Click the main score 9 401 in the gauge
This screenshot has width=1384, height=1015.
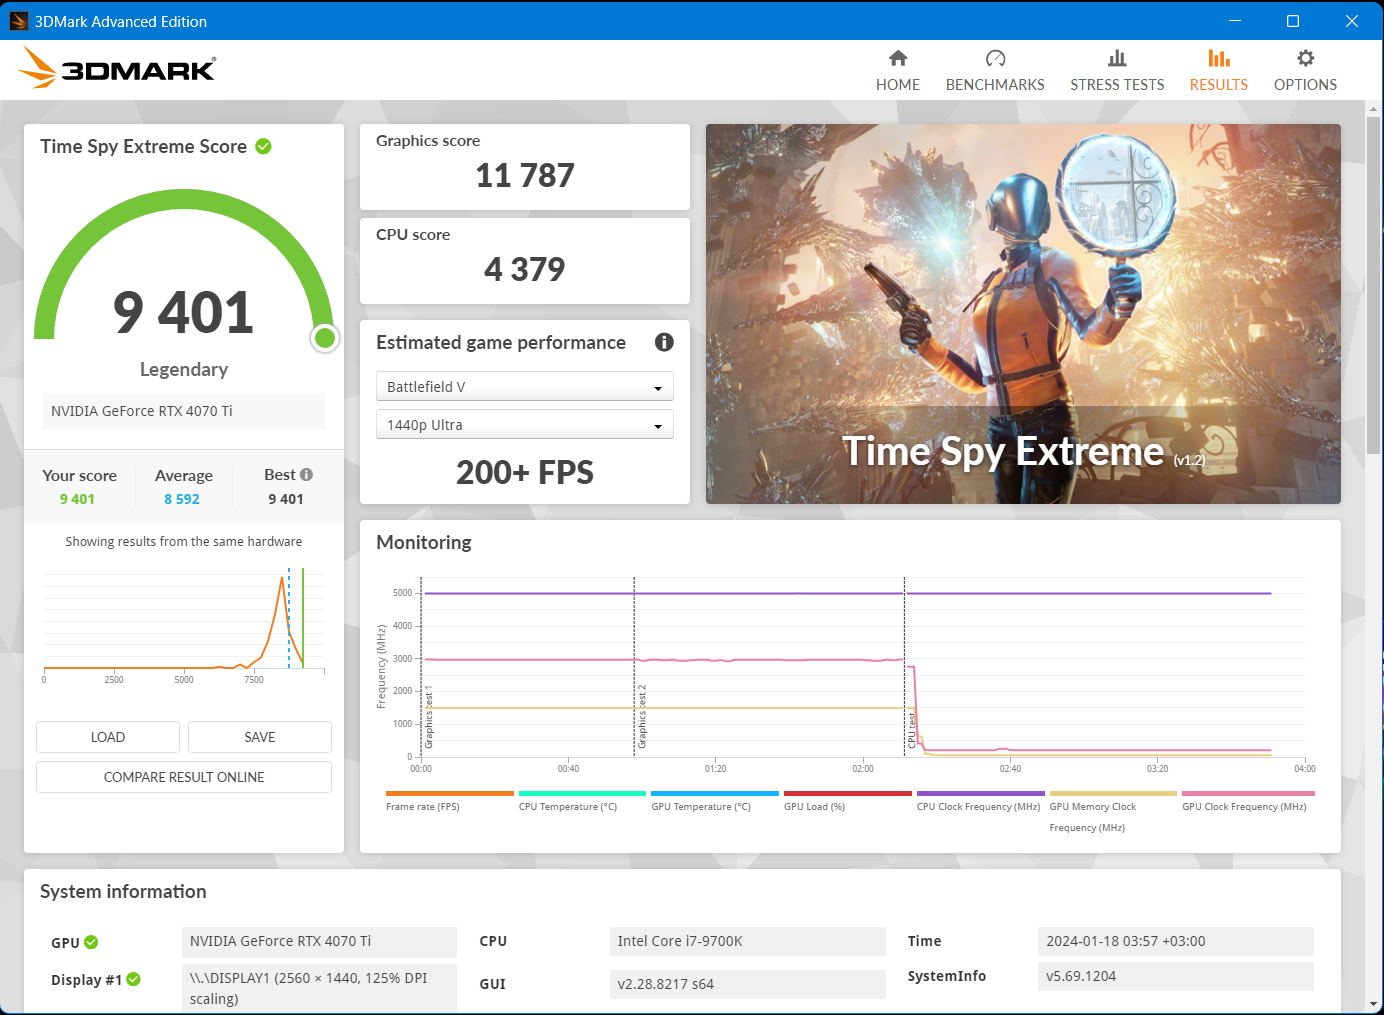coord(184,312)
